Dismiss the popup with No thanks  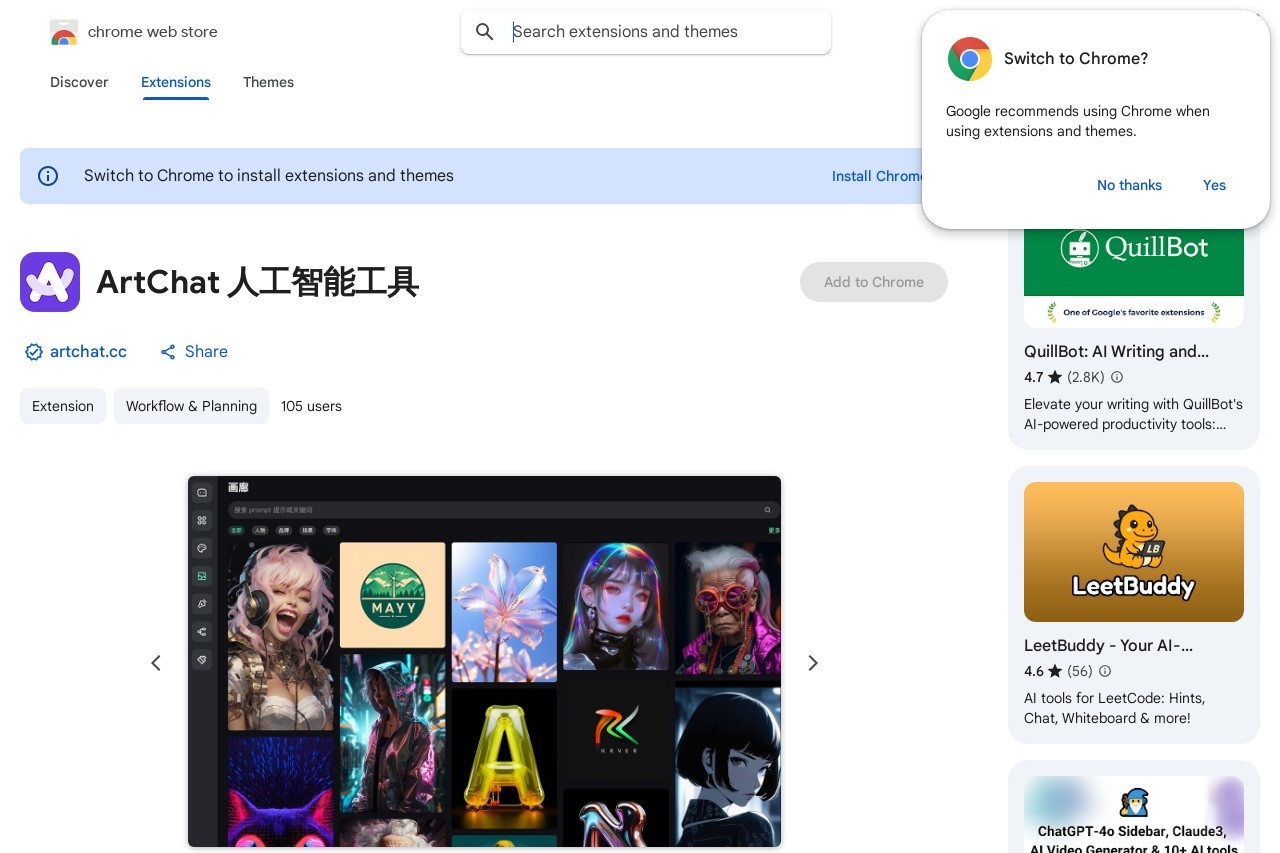click(x=1129, y=185)
